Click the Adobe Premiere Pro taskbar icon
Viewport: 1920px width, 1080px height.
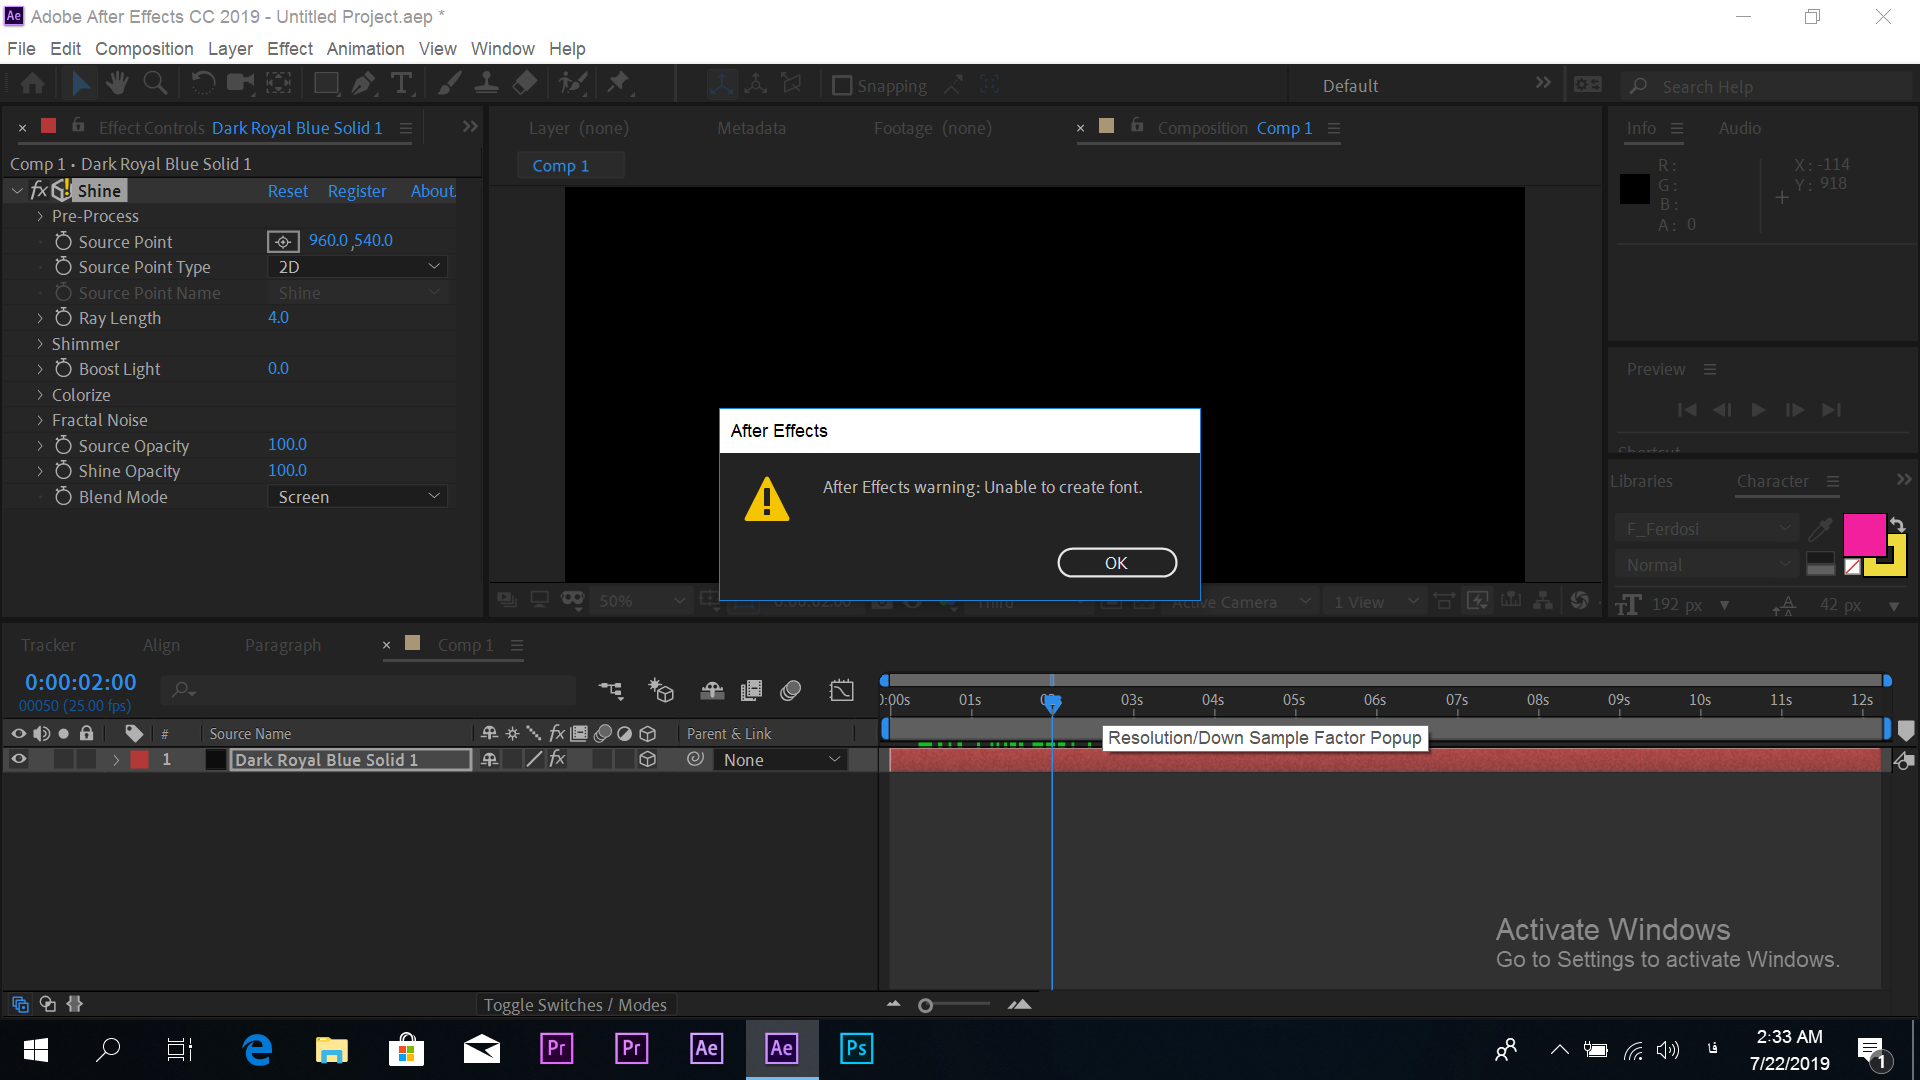[555, 1048]
